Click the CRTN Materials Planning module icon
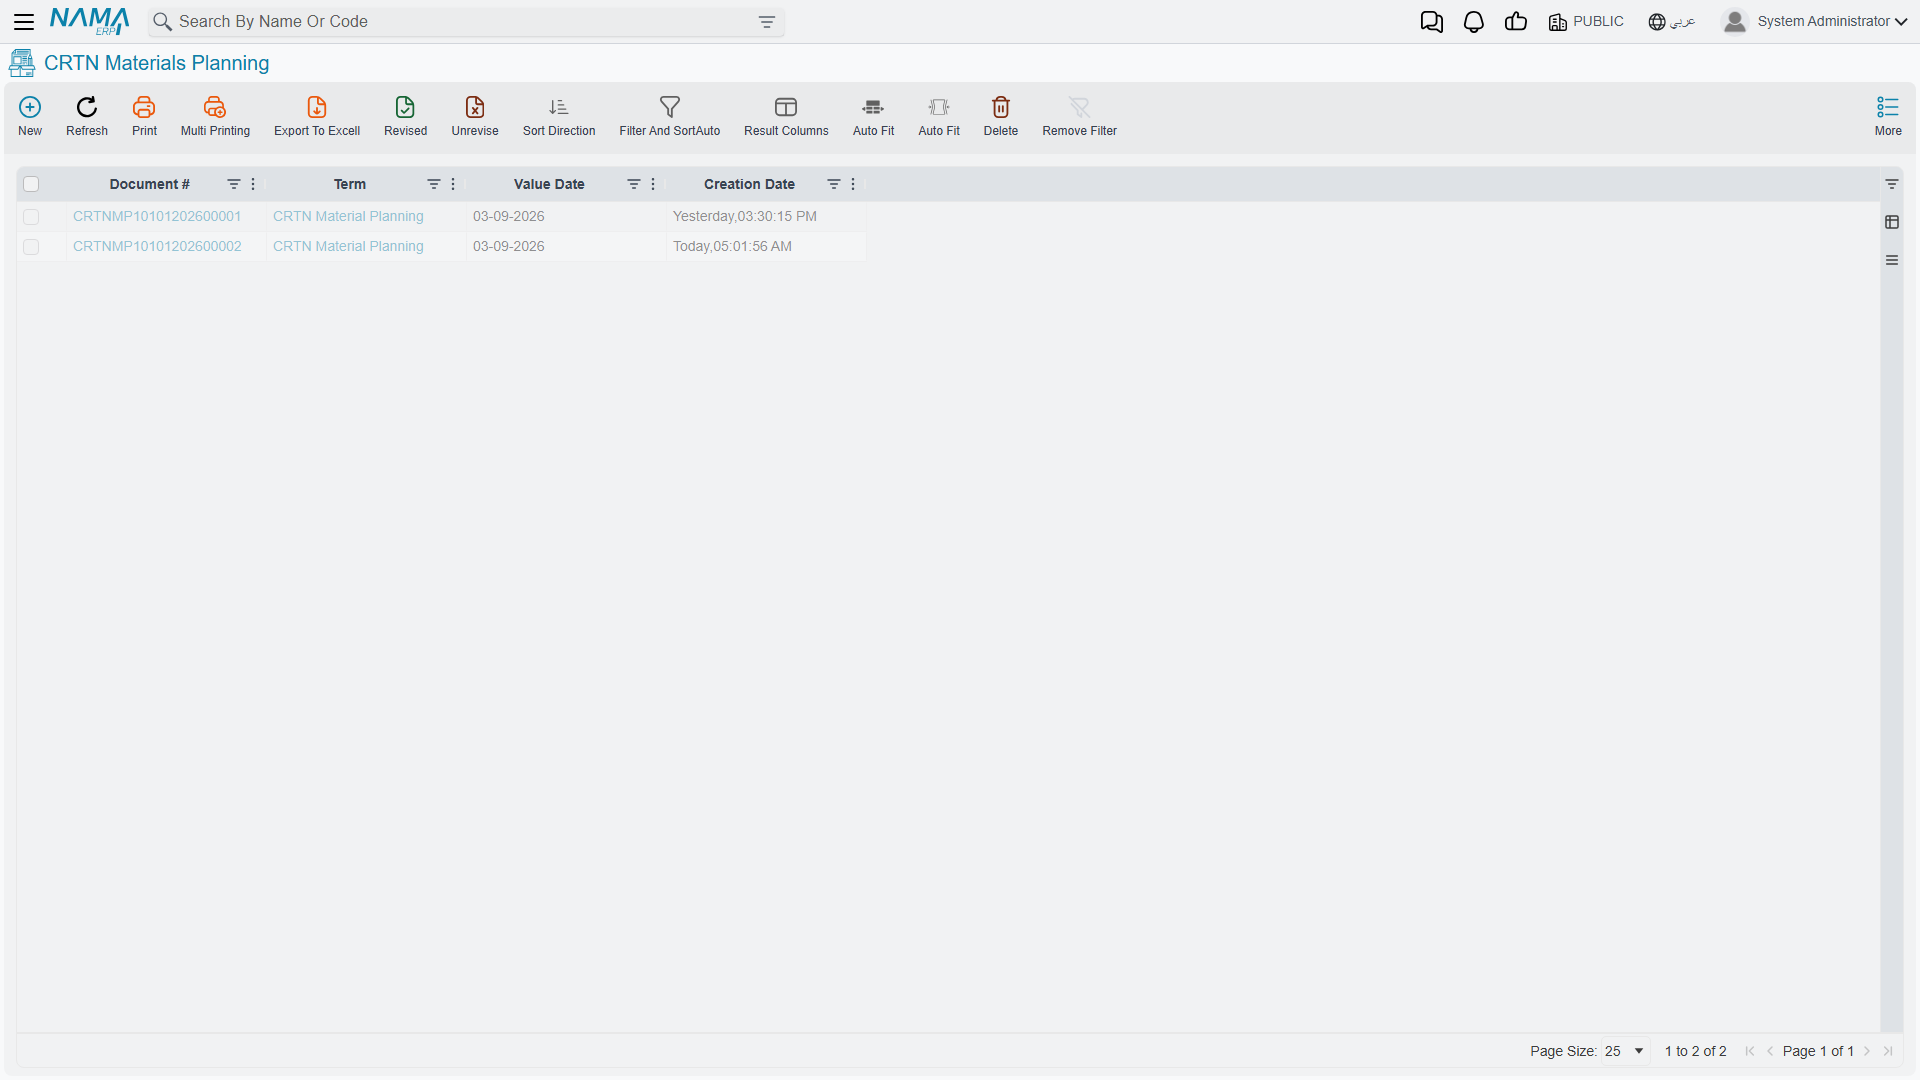 tap(22, 63)
